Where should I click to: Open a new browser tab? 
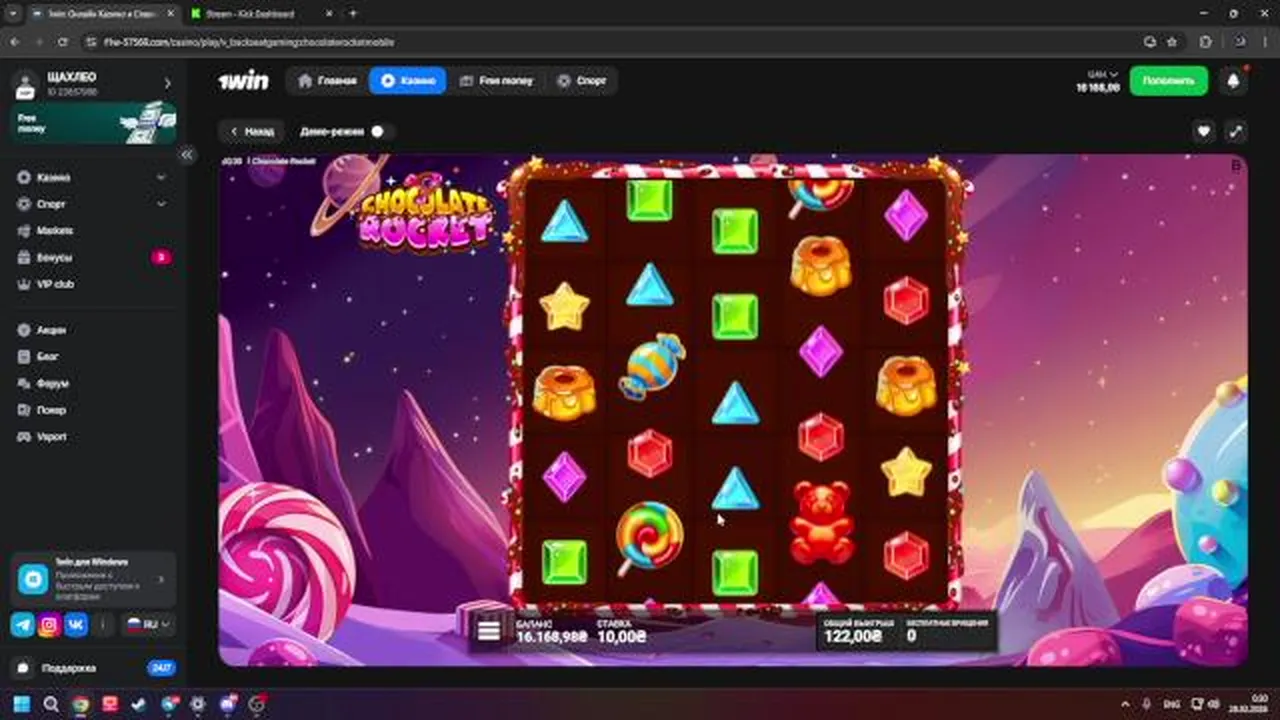tap(352, 14)
